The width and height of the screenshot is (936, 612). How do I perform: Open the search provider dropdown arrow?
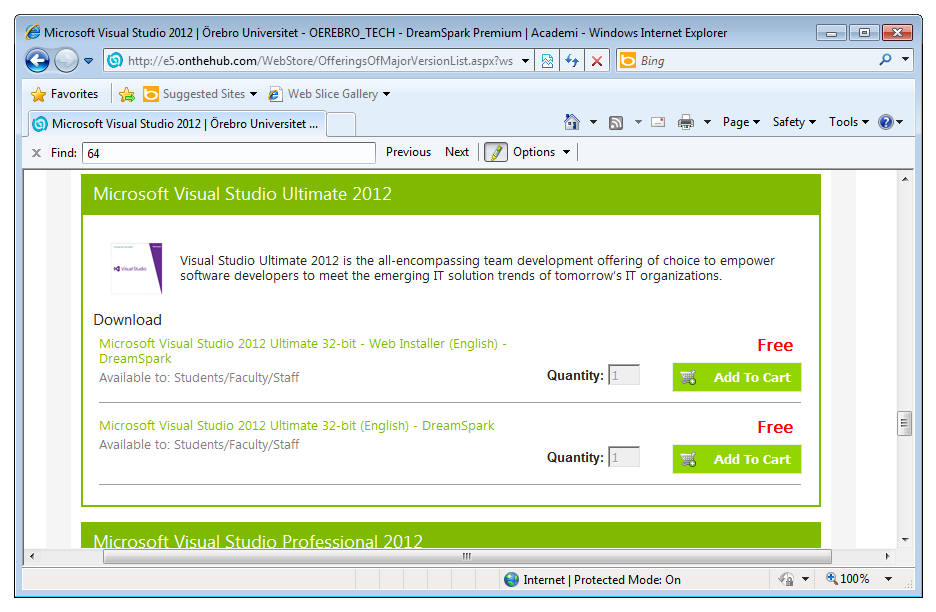[905, 59]
